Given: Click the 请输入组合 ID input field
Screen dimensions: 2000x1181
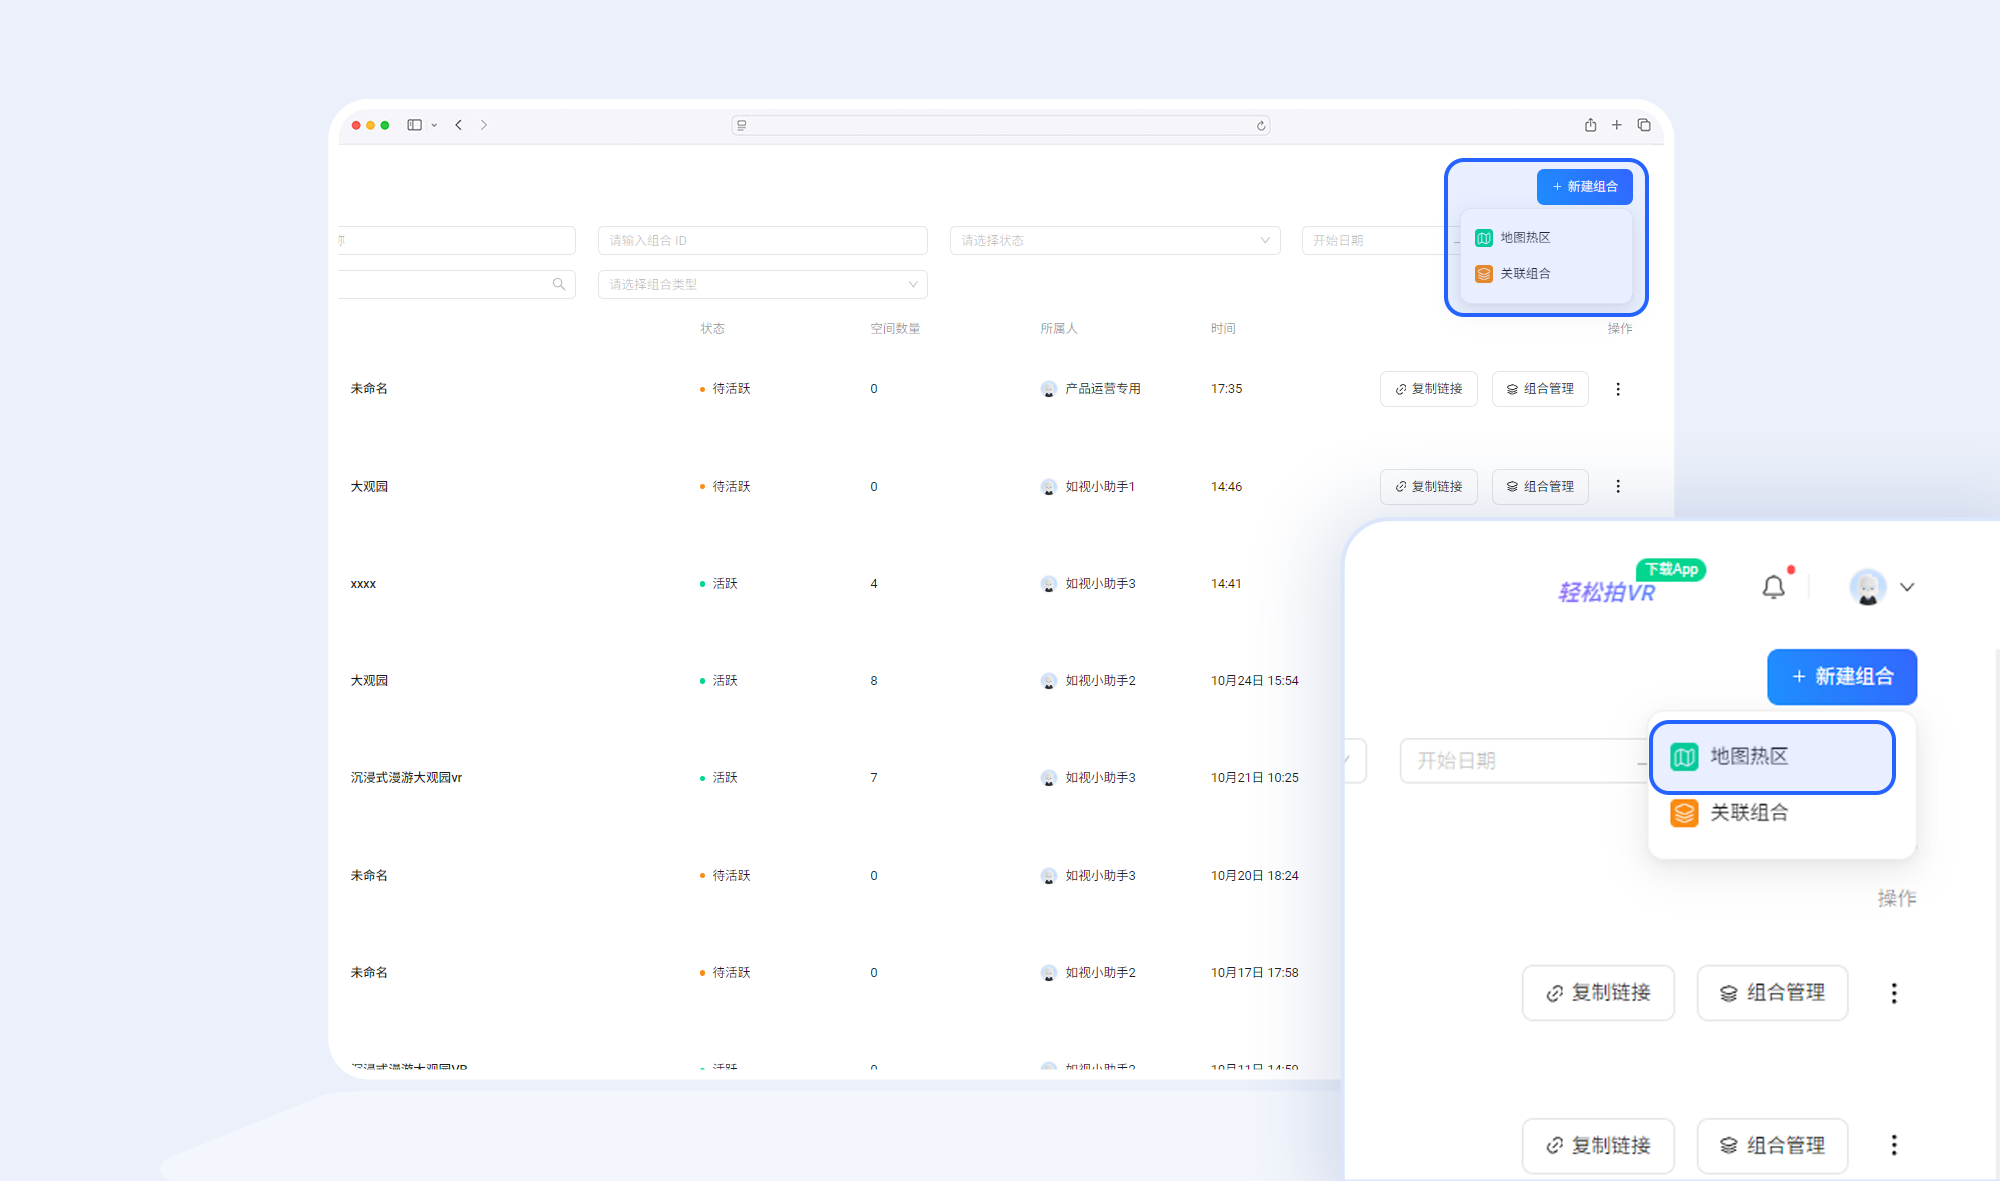Looking at the screenshot, I should 762,240.
